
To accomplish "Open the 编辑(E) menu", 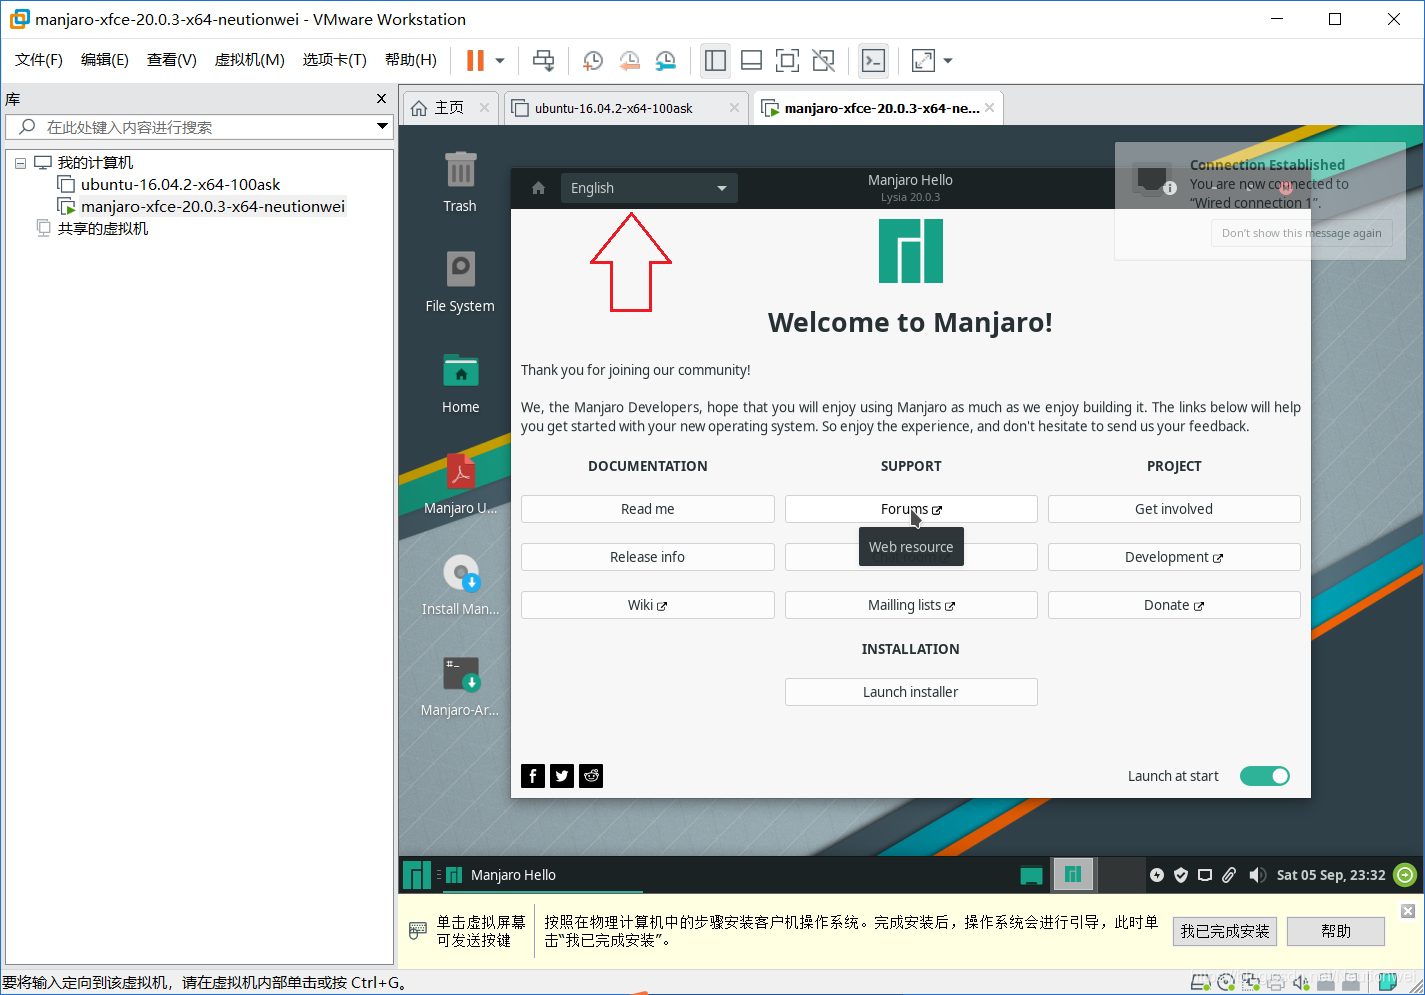I will click(x=105, y=60).
